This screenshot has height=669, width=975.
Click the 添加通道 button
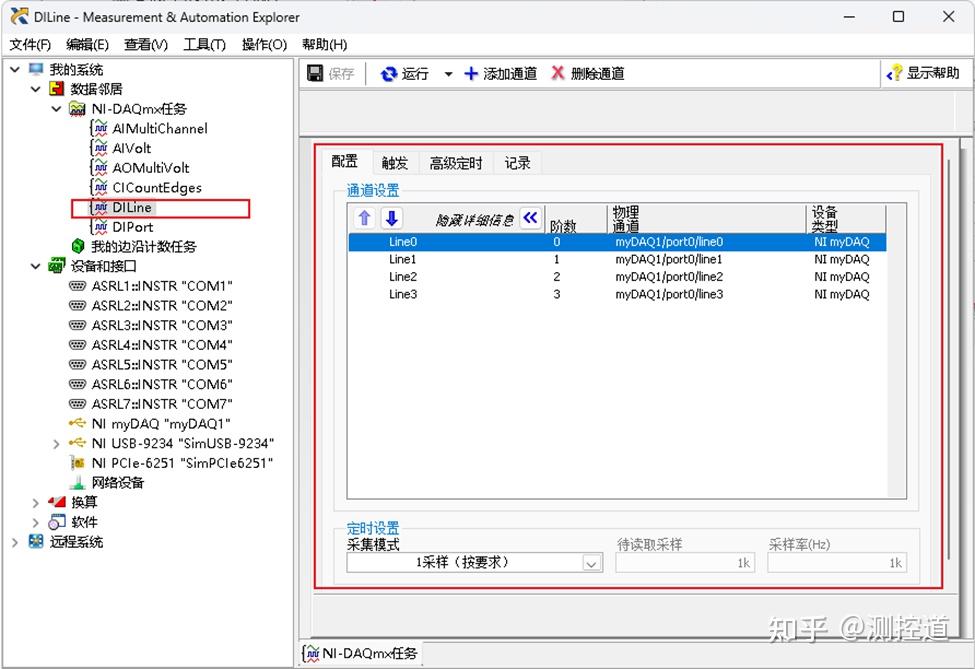[x=501, y=74]
